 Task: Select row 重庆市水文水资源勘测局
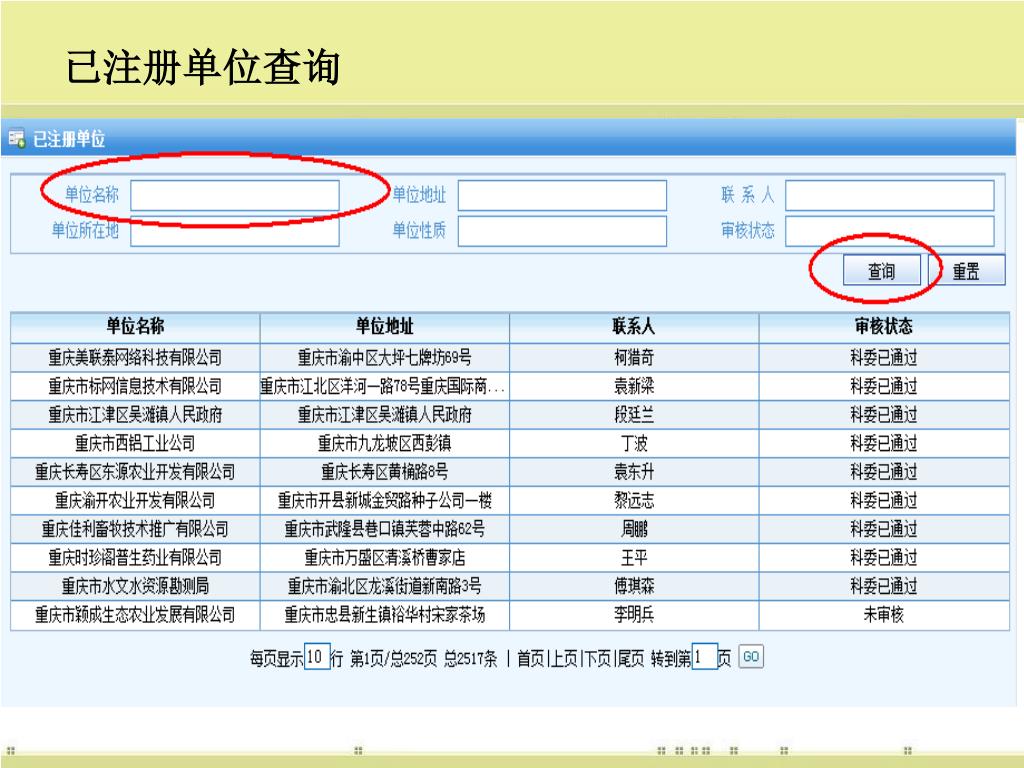tap(510, 586)
